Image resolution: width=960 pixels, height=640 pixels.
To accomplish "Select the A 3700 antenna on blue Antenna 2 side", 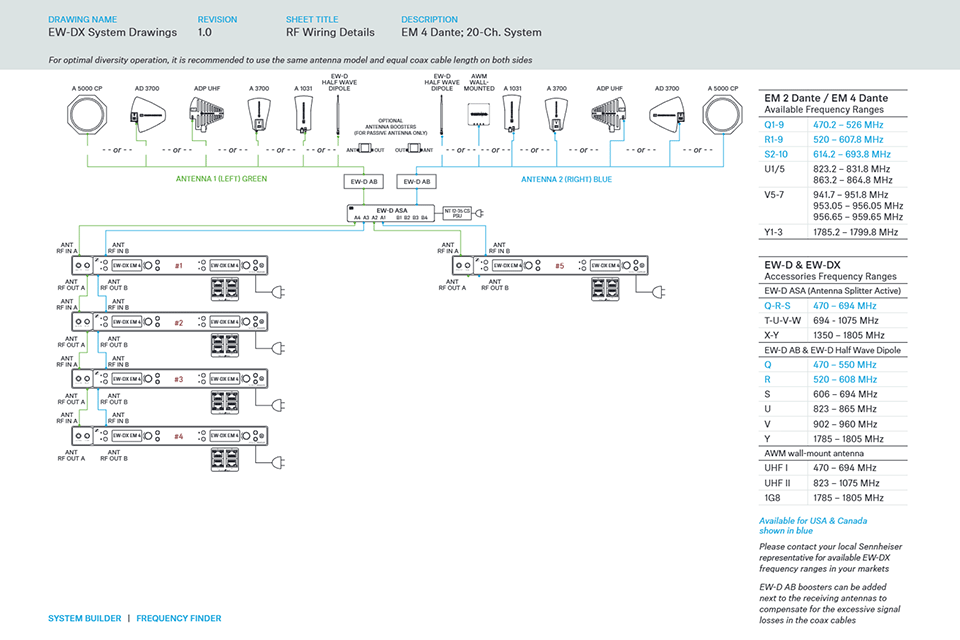I will (x=556, y=115).
